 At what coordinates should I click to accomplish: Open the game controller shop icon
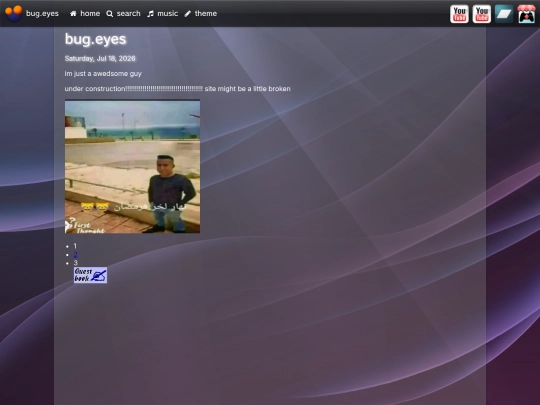point(527,14)
